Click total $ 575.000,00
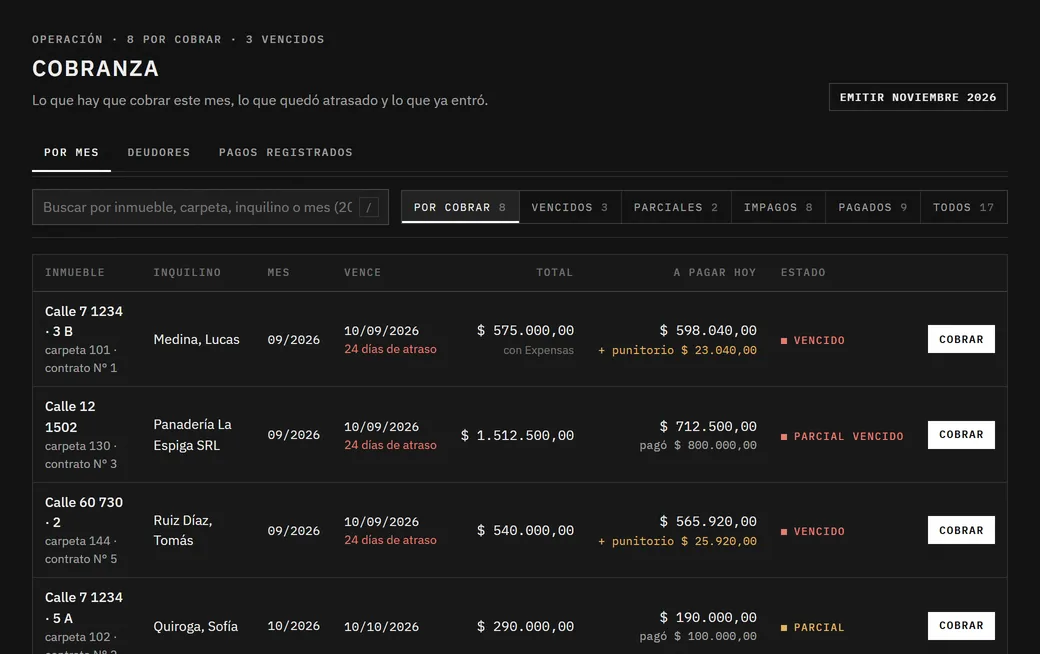Screen dimensions: 1040x654 coord(525,330)
